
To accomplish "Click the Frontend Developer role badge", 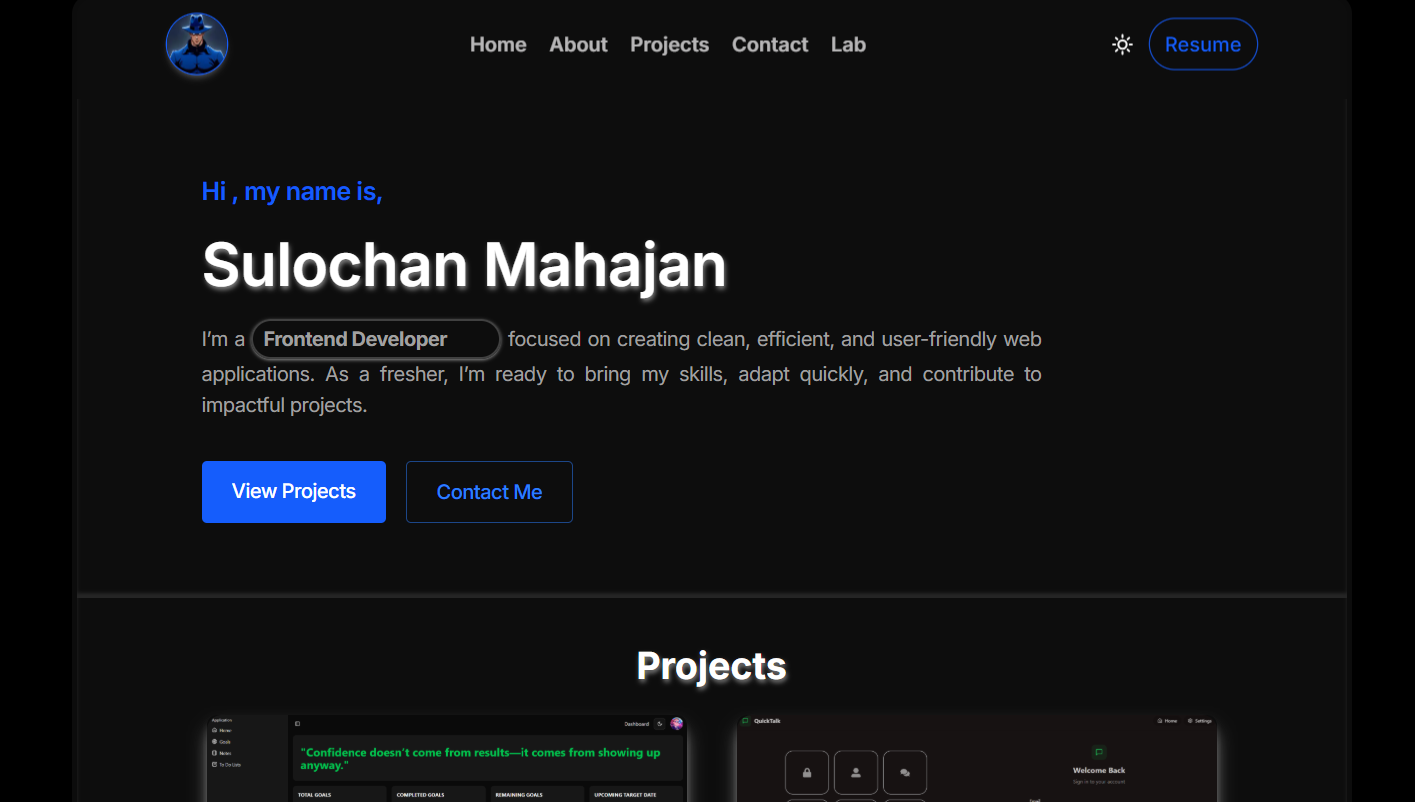I will (375, 340).
